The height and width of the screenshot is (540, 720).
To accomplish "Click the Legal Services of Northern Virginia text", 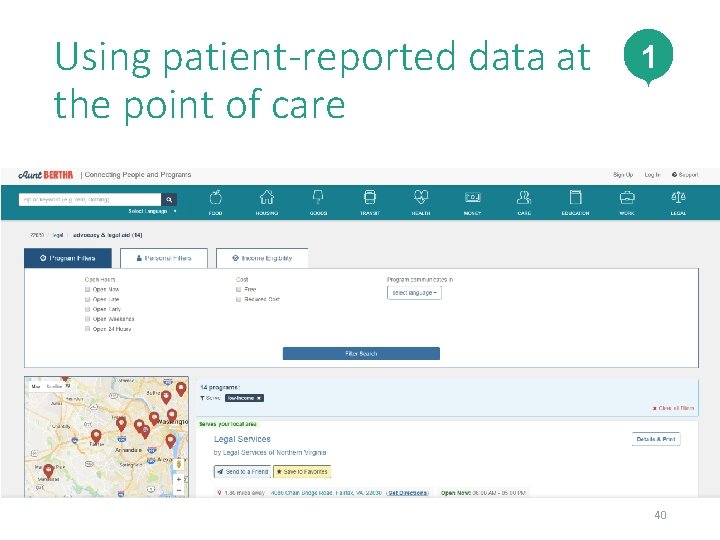I will point(275,452).
